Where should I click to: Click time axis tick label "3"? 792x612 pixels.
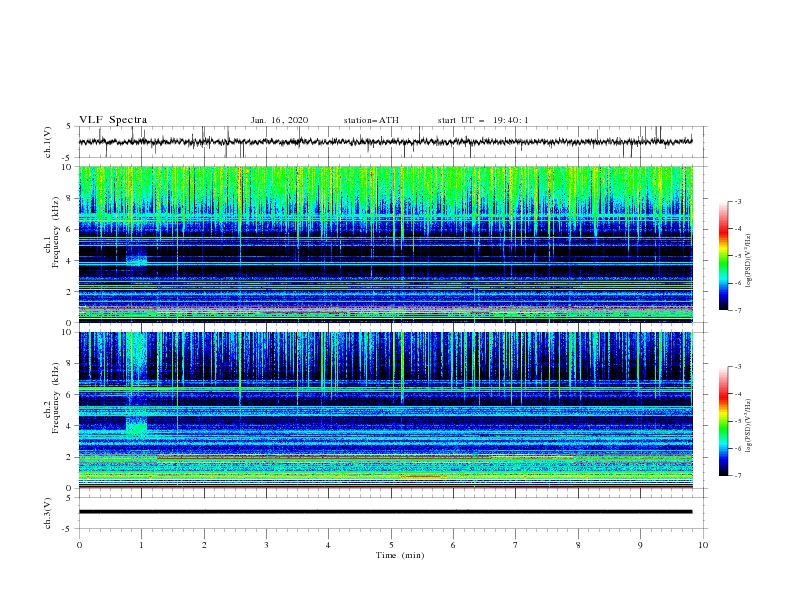click(266, 545)
